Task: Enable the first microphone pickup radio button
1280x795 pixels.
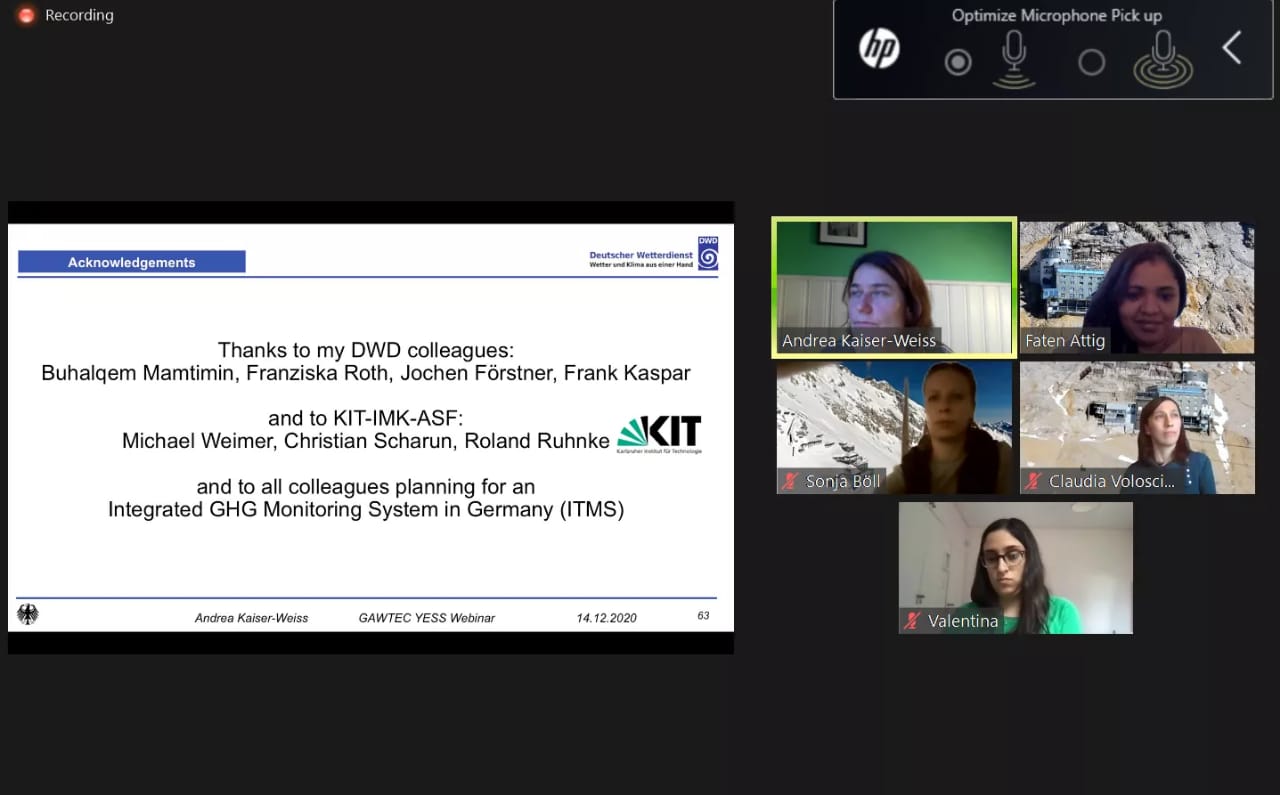Action: point(958,63)
